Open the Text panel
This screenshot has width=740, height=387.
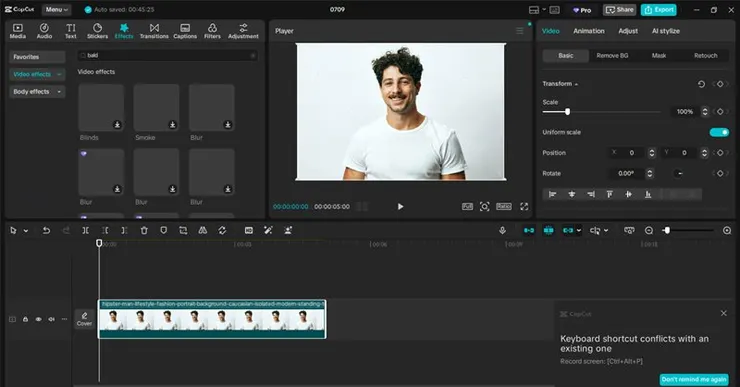[x=71, y=31]
